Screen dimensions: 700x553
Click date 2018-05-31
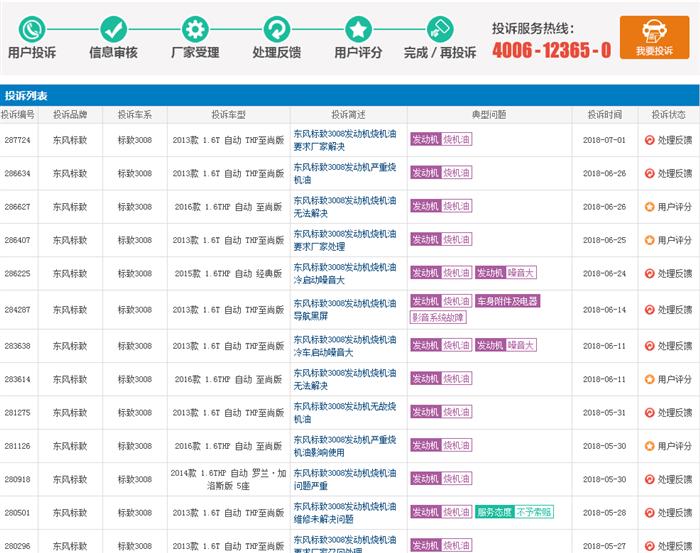pyautogui.click(x=604, y=413)
